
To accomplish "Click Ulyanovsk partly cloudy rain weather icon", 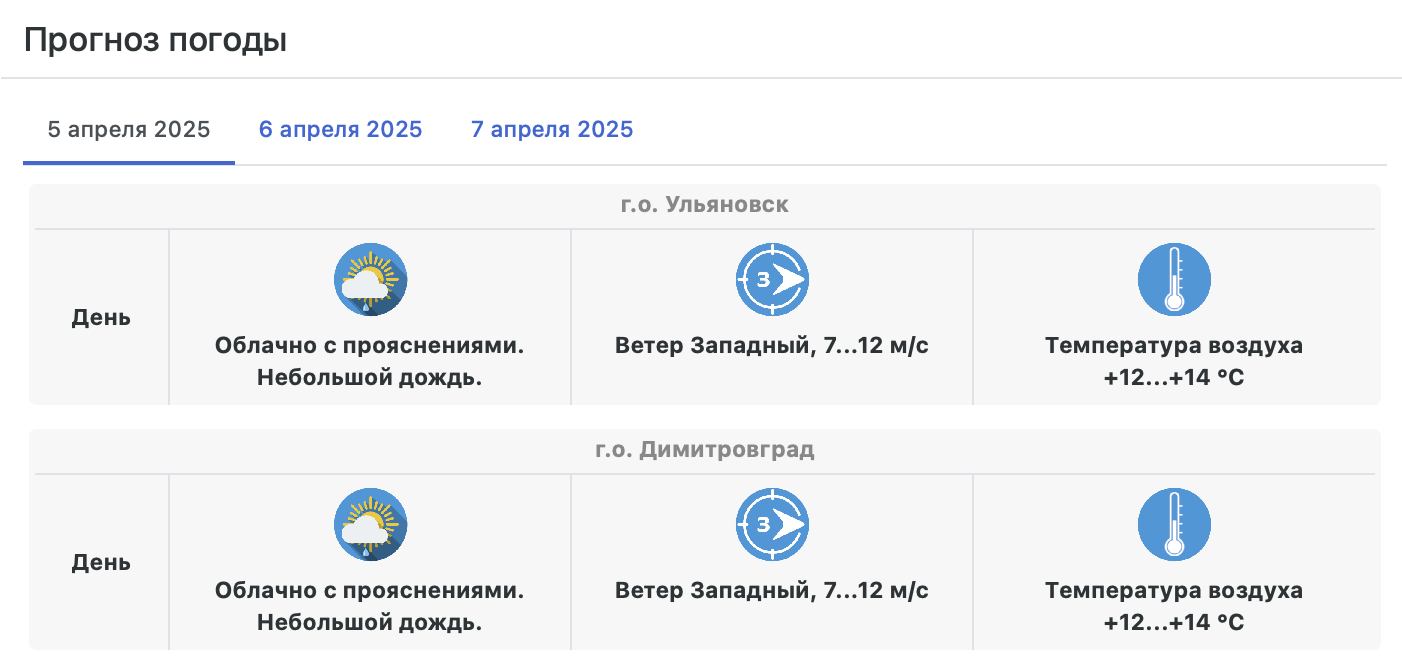I will click(370, 279).
